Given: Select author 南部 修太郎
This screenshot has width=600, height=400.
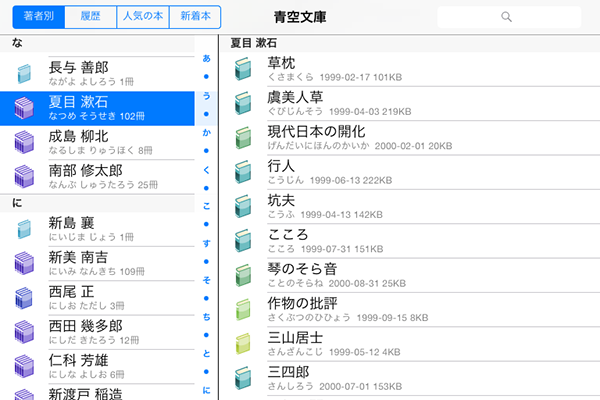Looking at the screenshot, I should 97,177.
